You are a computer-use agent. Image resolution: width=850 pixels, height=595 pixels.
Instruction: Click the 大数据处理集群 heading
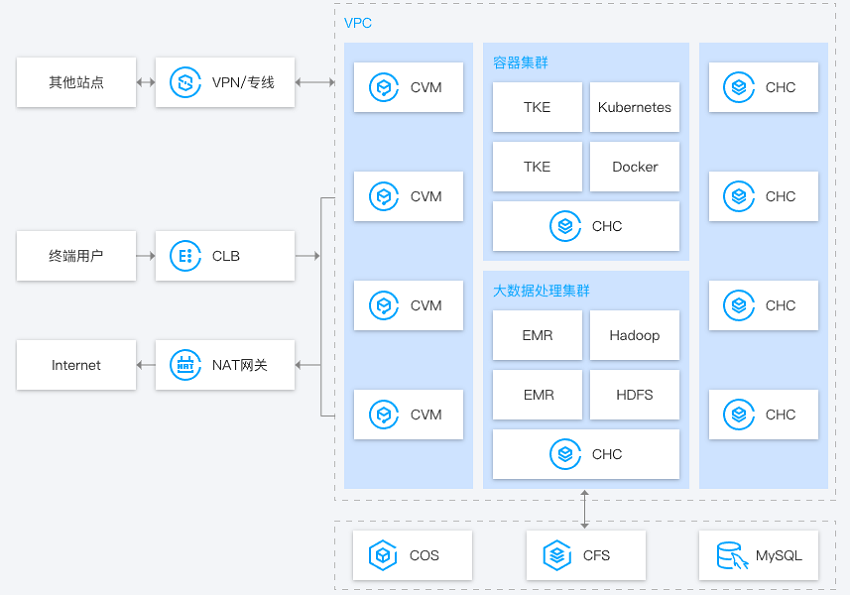[541, 291]
